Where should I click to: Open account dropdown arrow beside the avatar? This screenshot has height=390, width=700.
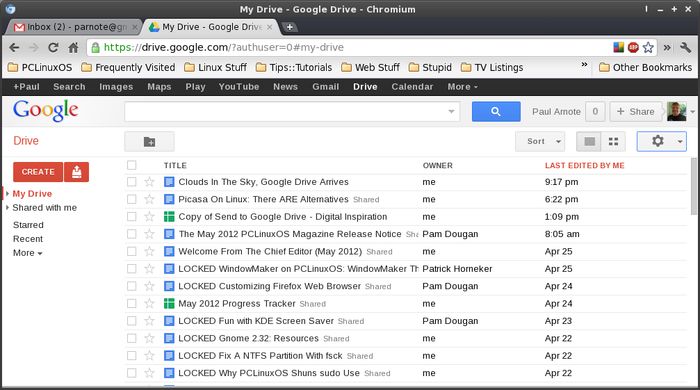[x=692, y=112]
